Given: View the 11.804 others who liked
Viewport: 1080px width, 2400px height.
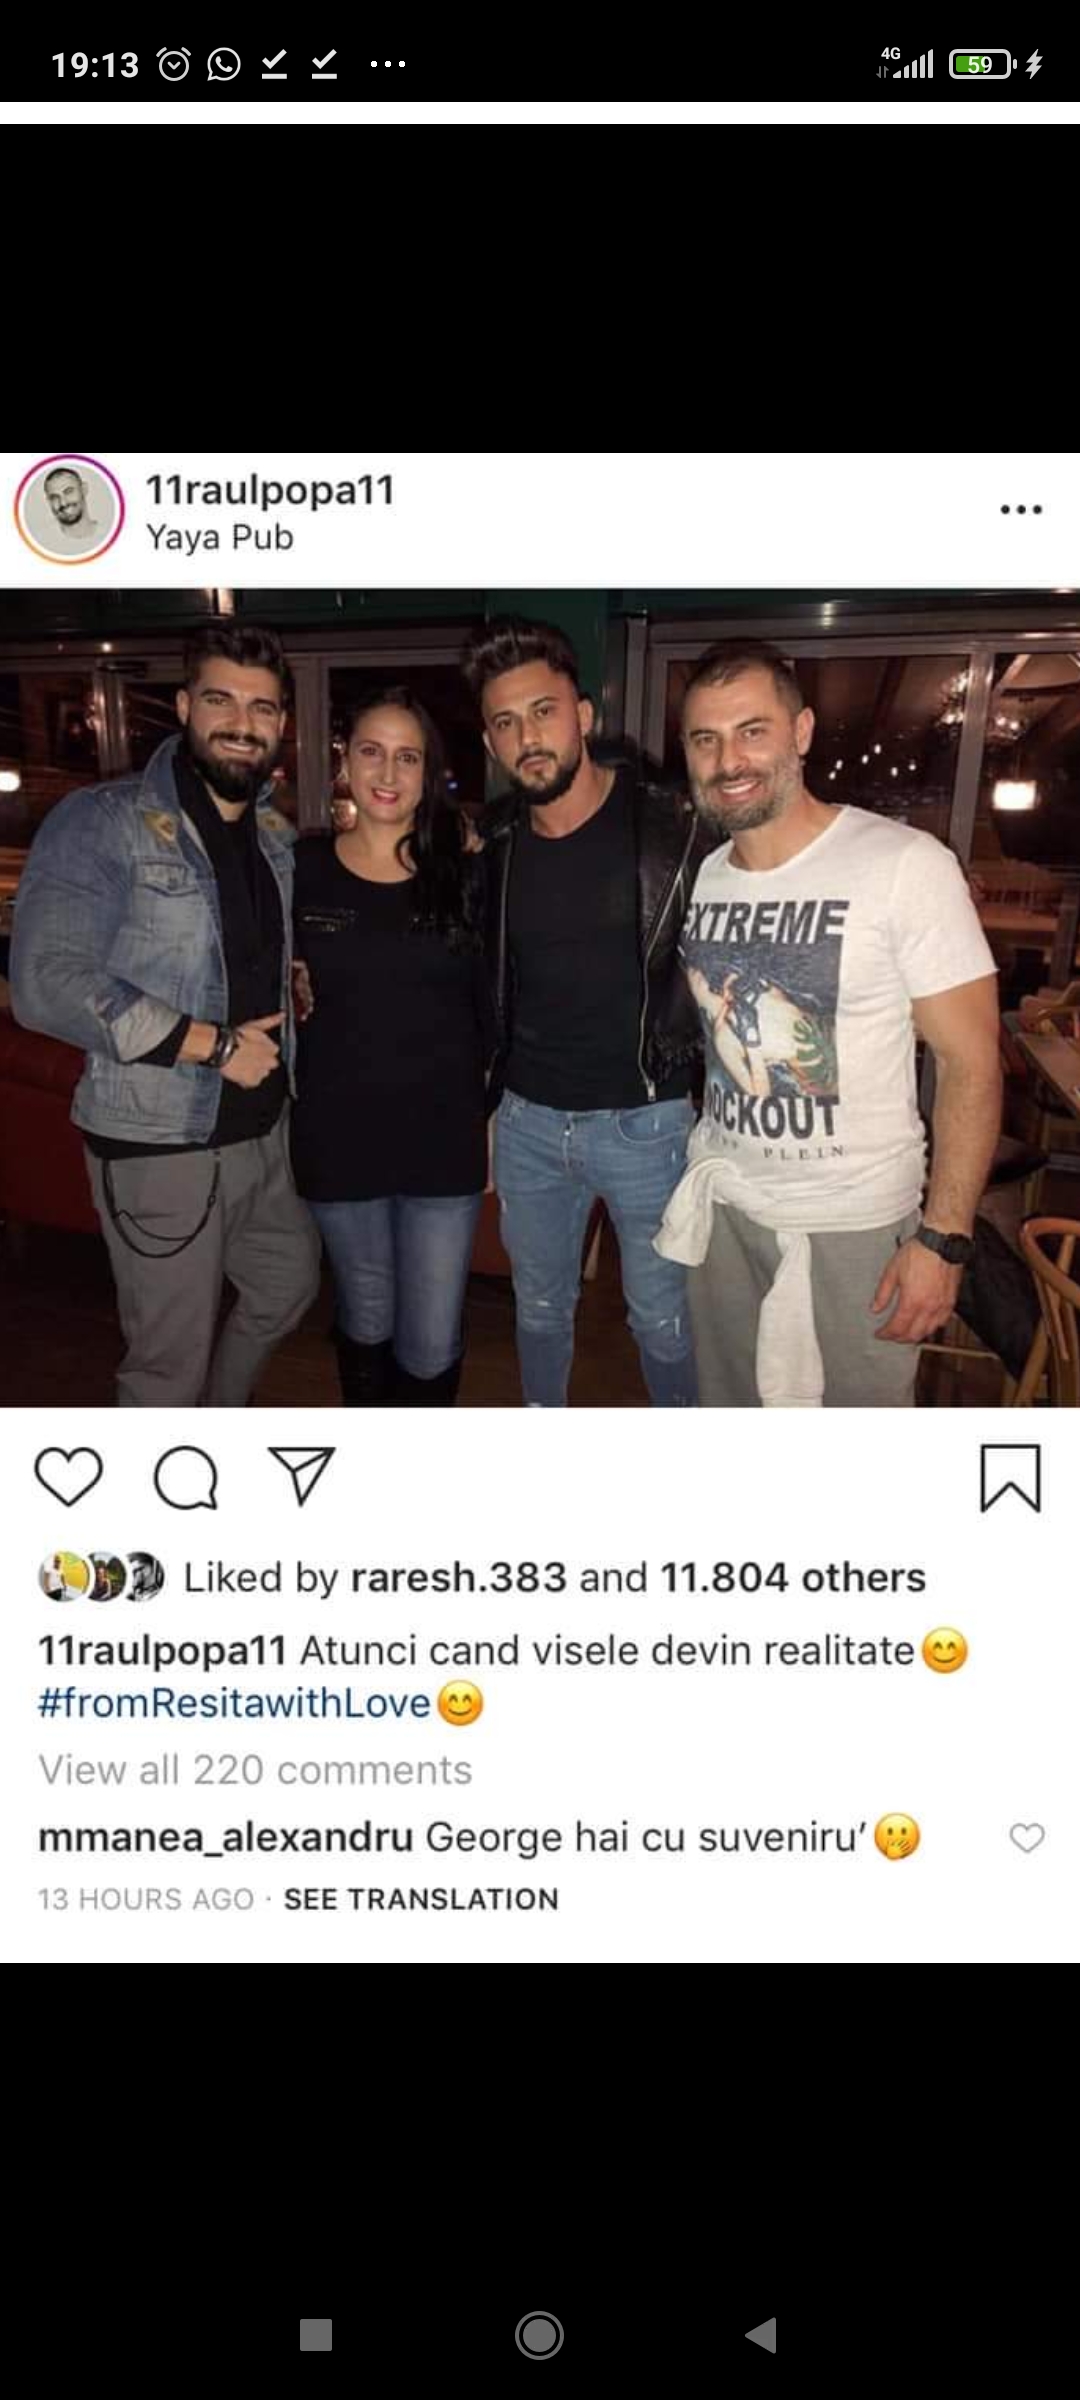Looking at the screenshot, I should tap(793, 1578).
